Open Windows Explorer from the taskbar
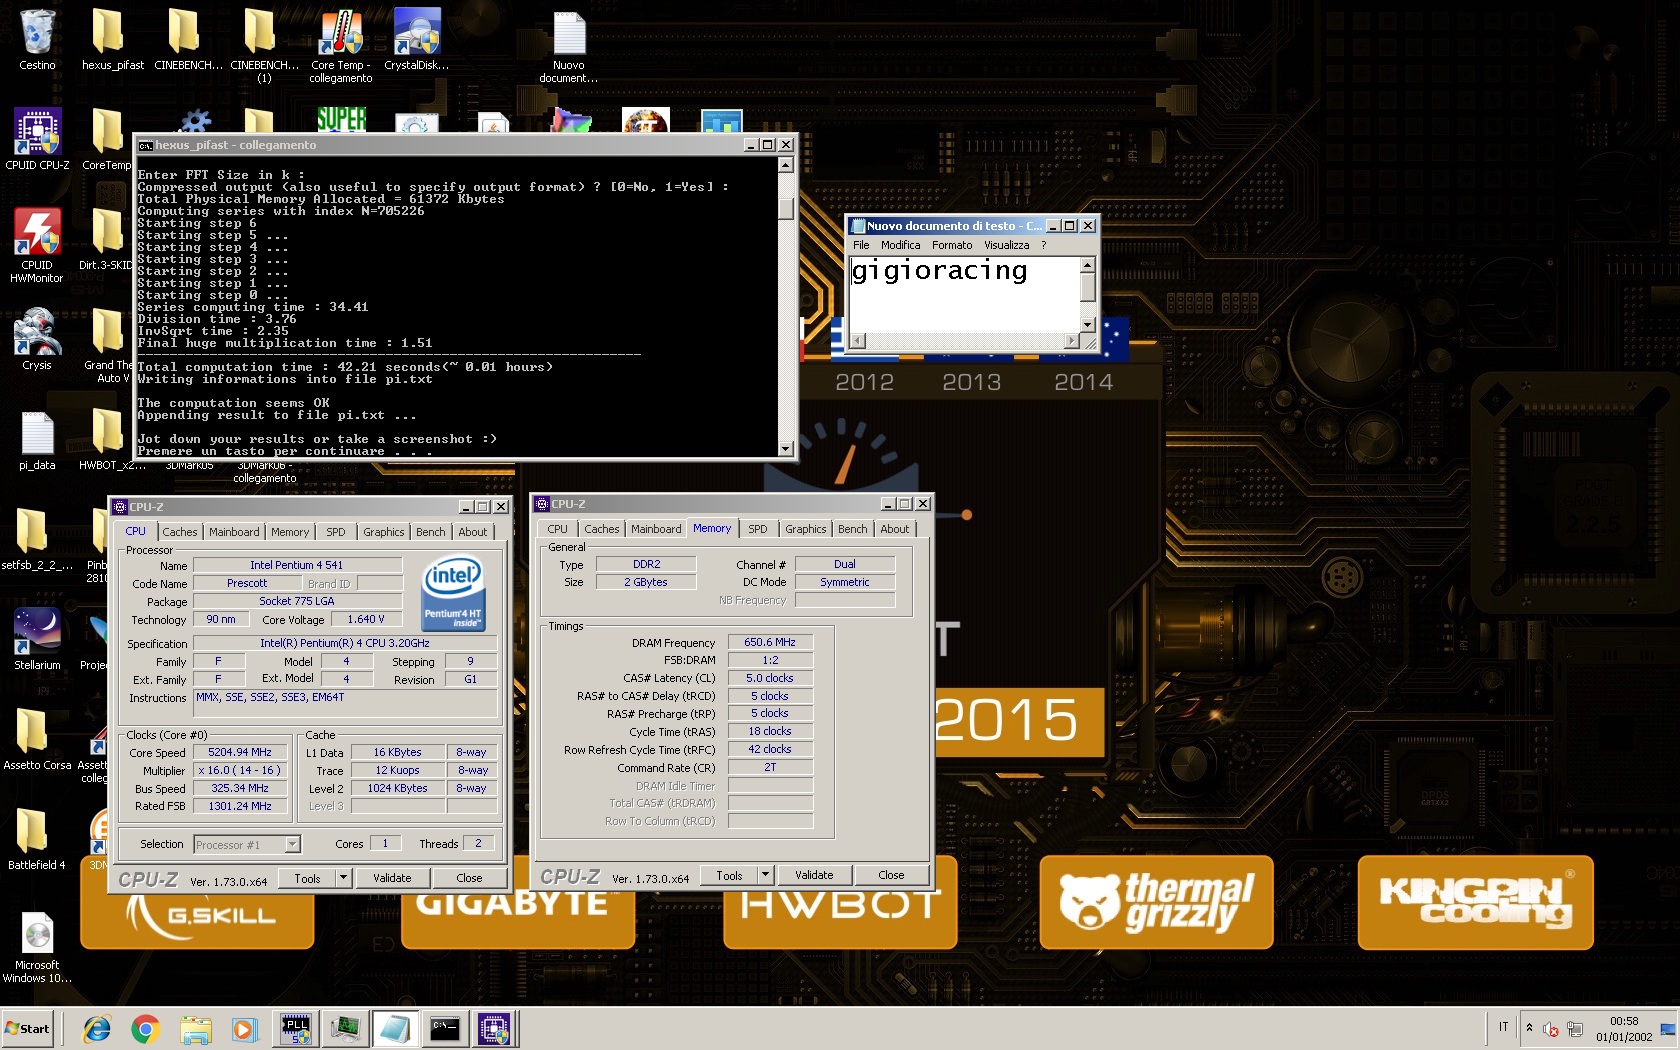Viewport: 1680px width, 1050px height. coord(196,1029)
